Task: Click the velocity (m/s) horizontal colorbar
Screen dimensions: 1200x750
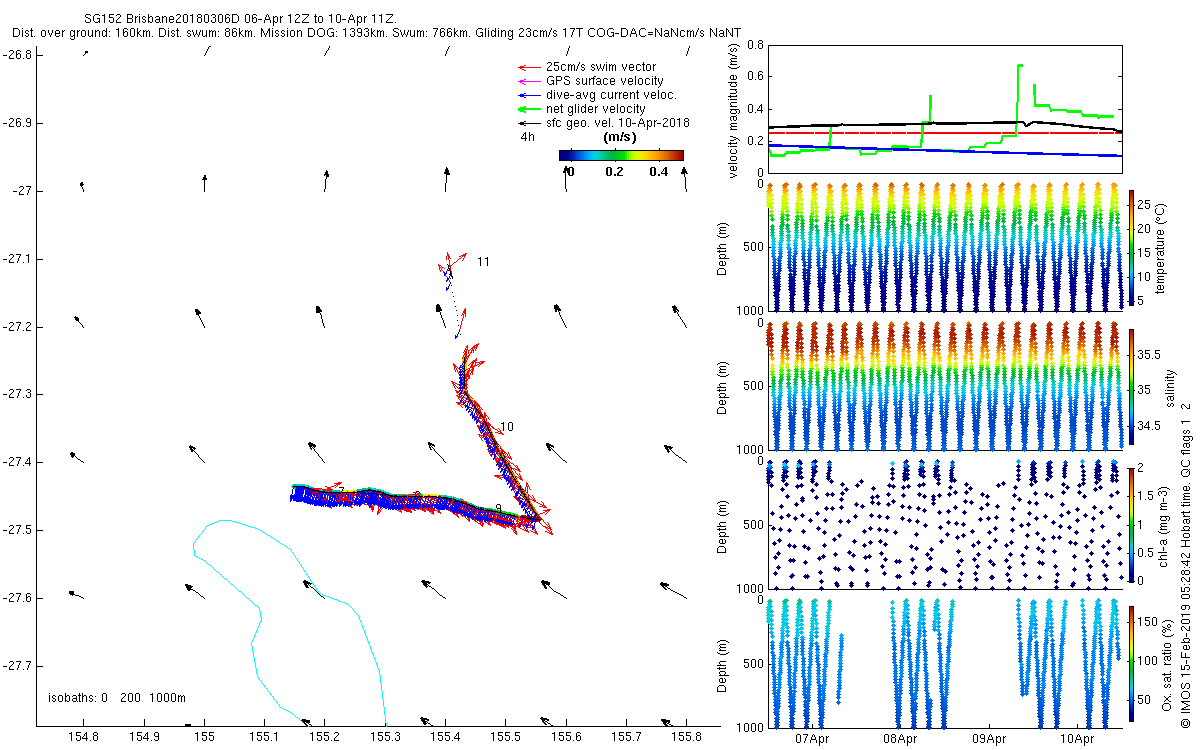Action: (x=620, y=155)
